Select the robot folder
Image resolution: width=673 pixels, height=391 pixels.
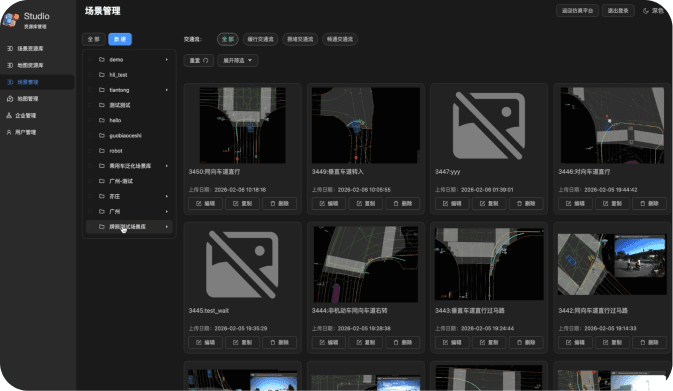coord(129,151)
